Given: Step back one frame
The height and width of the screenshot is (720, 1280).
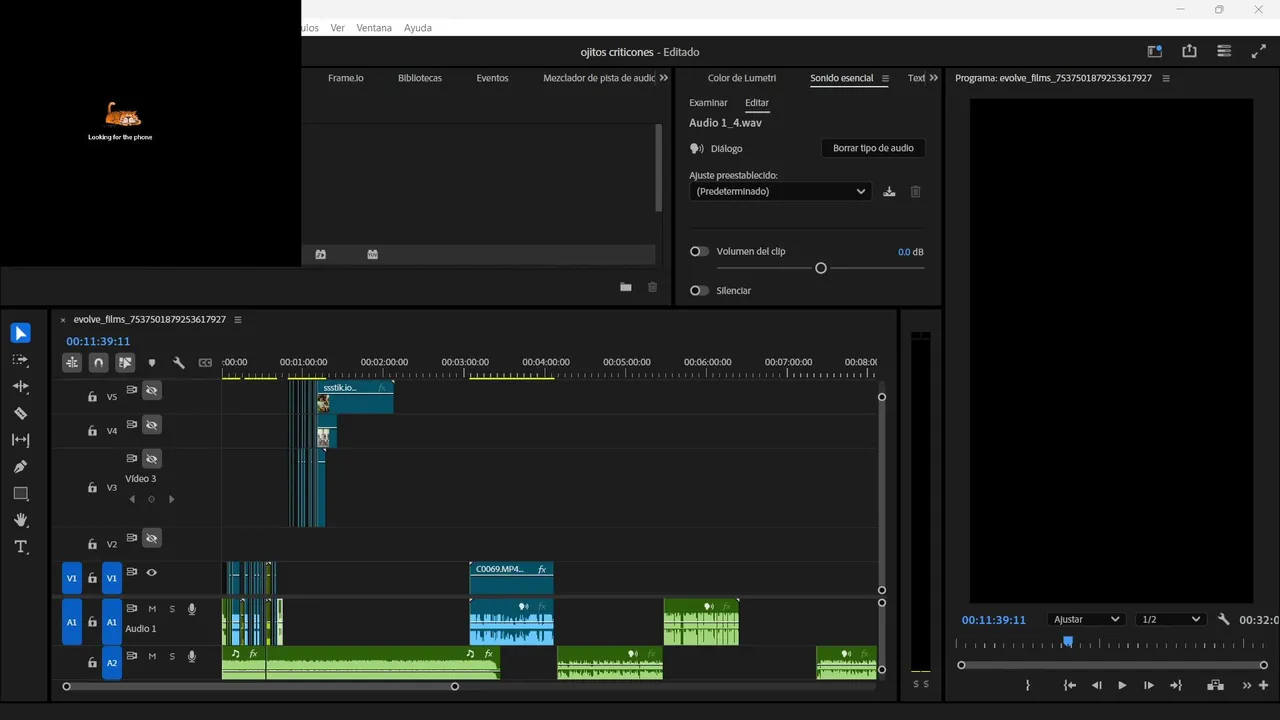Looking at the screenshot, I should 1096,685.
